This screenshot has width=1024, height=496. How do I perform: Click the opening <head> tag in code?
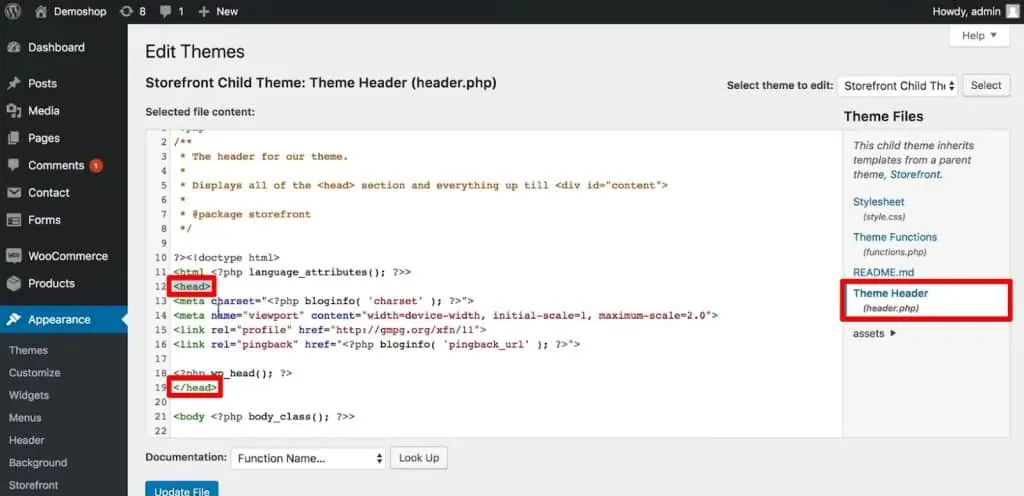192,287
